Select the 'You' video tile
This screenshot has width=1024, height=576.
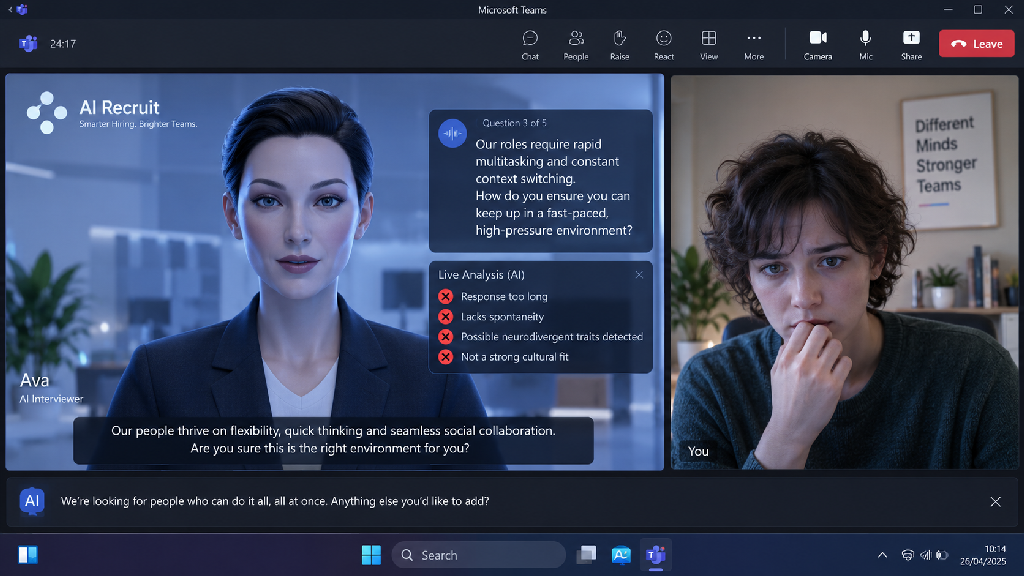point(844,272)
